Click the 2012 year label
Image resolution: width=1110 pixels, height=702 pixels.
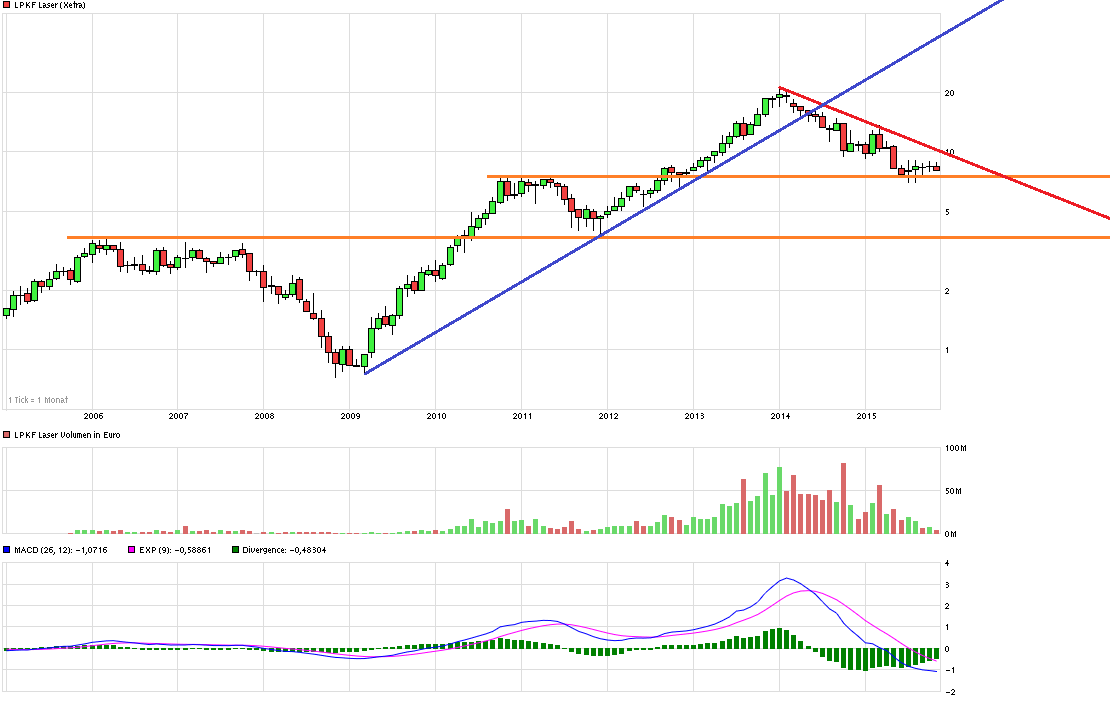(x=608, y=416)
